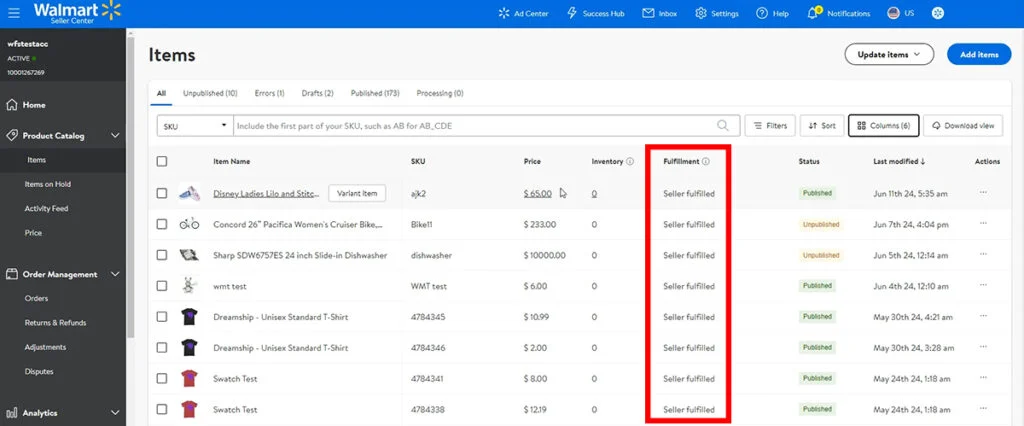Viewport: 1024px width, 426px height.
Task: Check the Concord Cruiser Bike row checkbox
Action: [162, 224]
